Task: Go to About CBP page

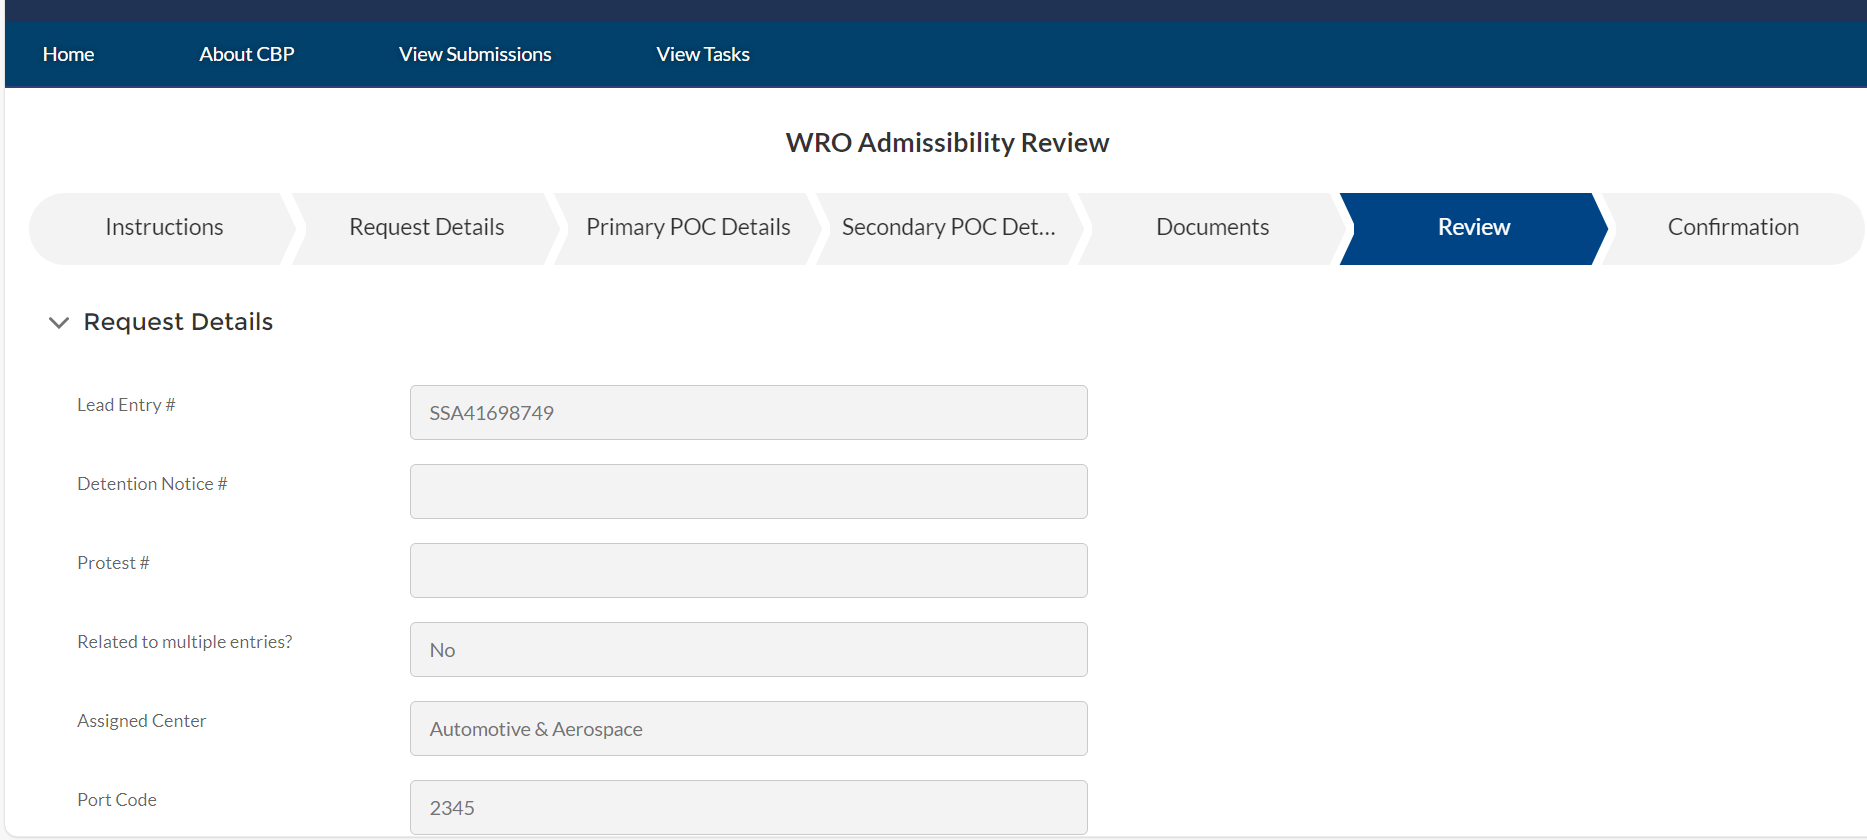Action: click(x=246, y=55)
